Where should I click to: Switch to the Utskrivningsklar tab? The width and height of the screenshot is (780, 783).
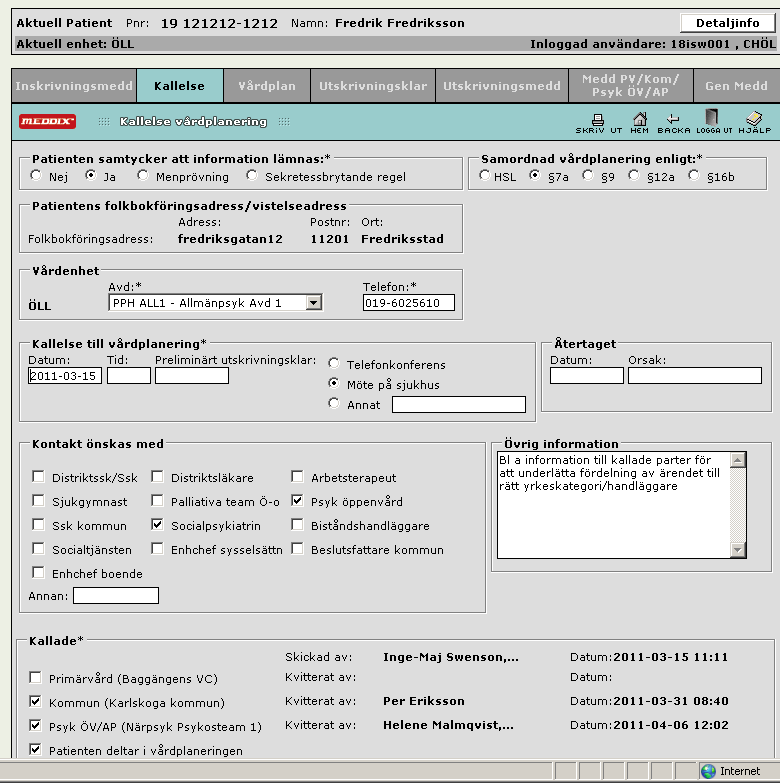pyautogui.click(x=373, y=86)
